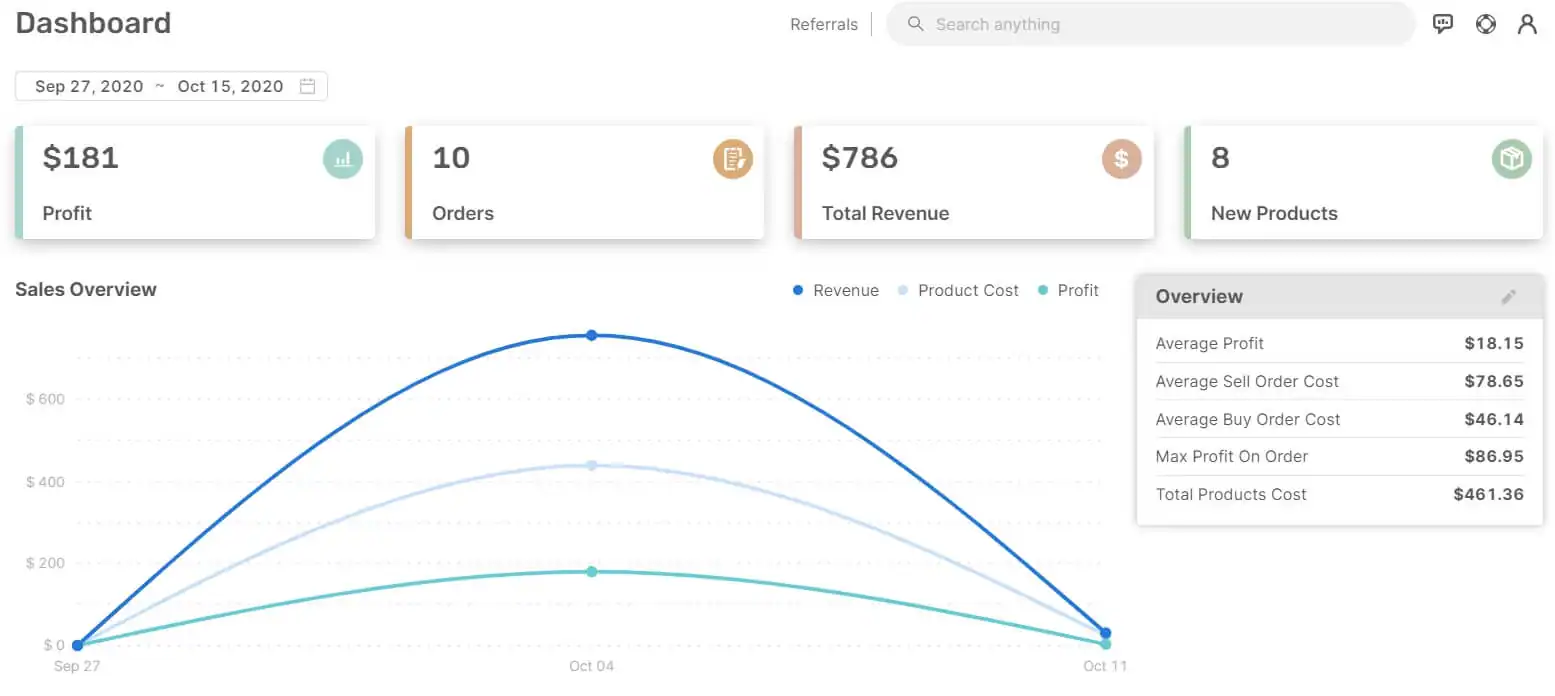Image resolution: width=1555 pixels, height=696 pixels.
Task: Click the dollar icon on the Total Revenue card
Action: 1121,158
